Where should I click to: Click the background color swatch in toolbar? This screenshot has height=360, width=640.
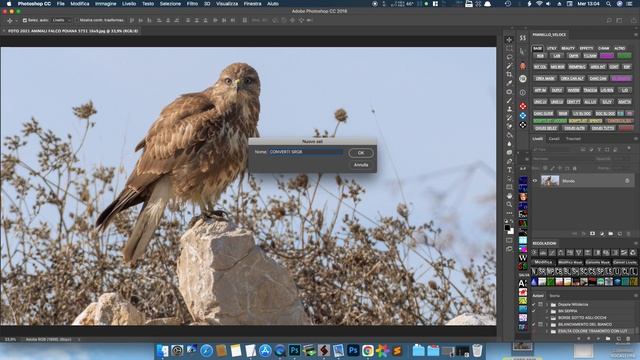[511, 231]
